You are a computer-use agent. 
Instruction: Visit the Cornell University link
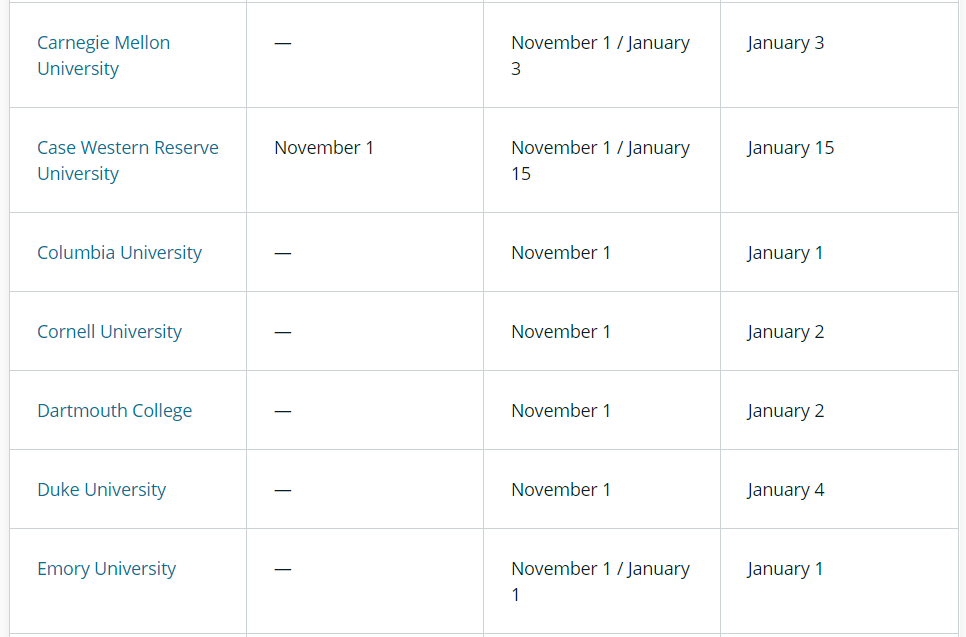pyautogui.click(x=109, y=331)
